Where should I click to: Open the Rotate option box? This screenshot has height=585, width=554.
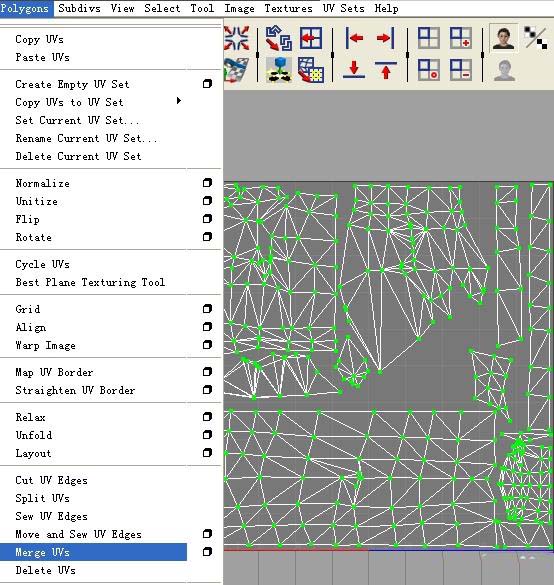coord(207,237)
